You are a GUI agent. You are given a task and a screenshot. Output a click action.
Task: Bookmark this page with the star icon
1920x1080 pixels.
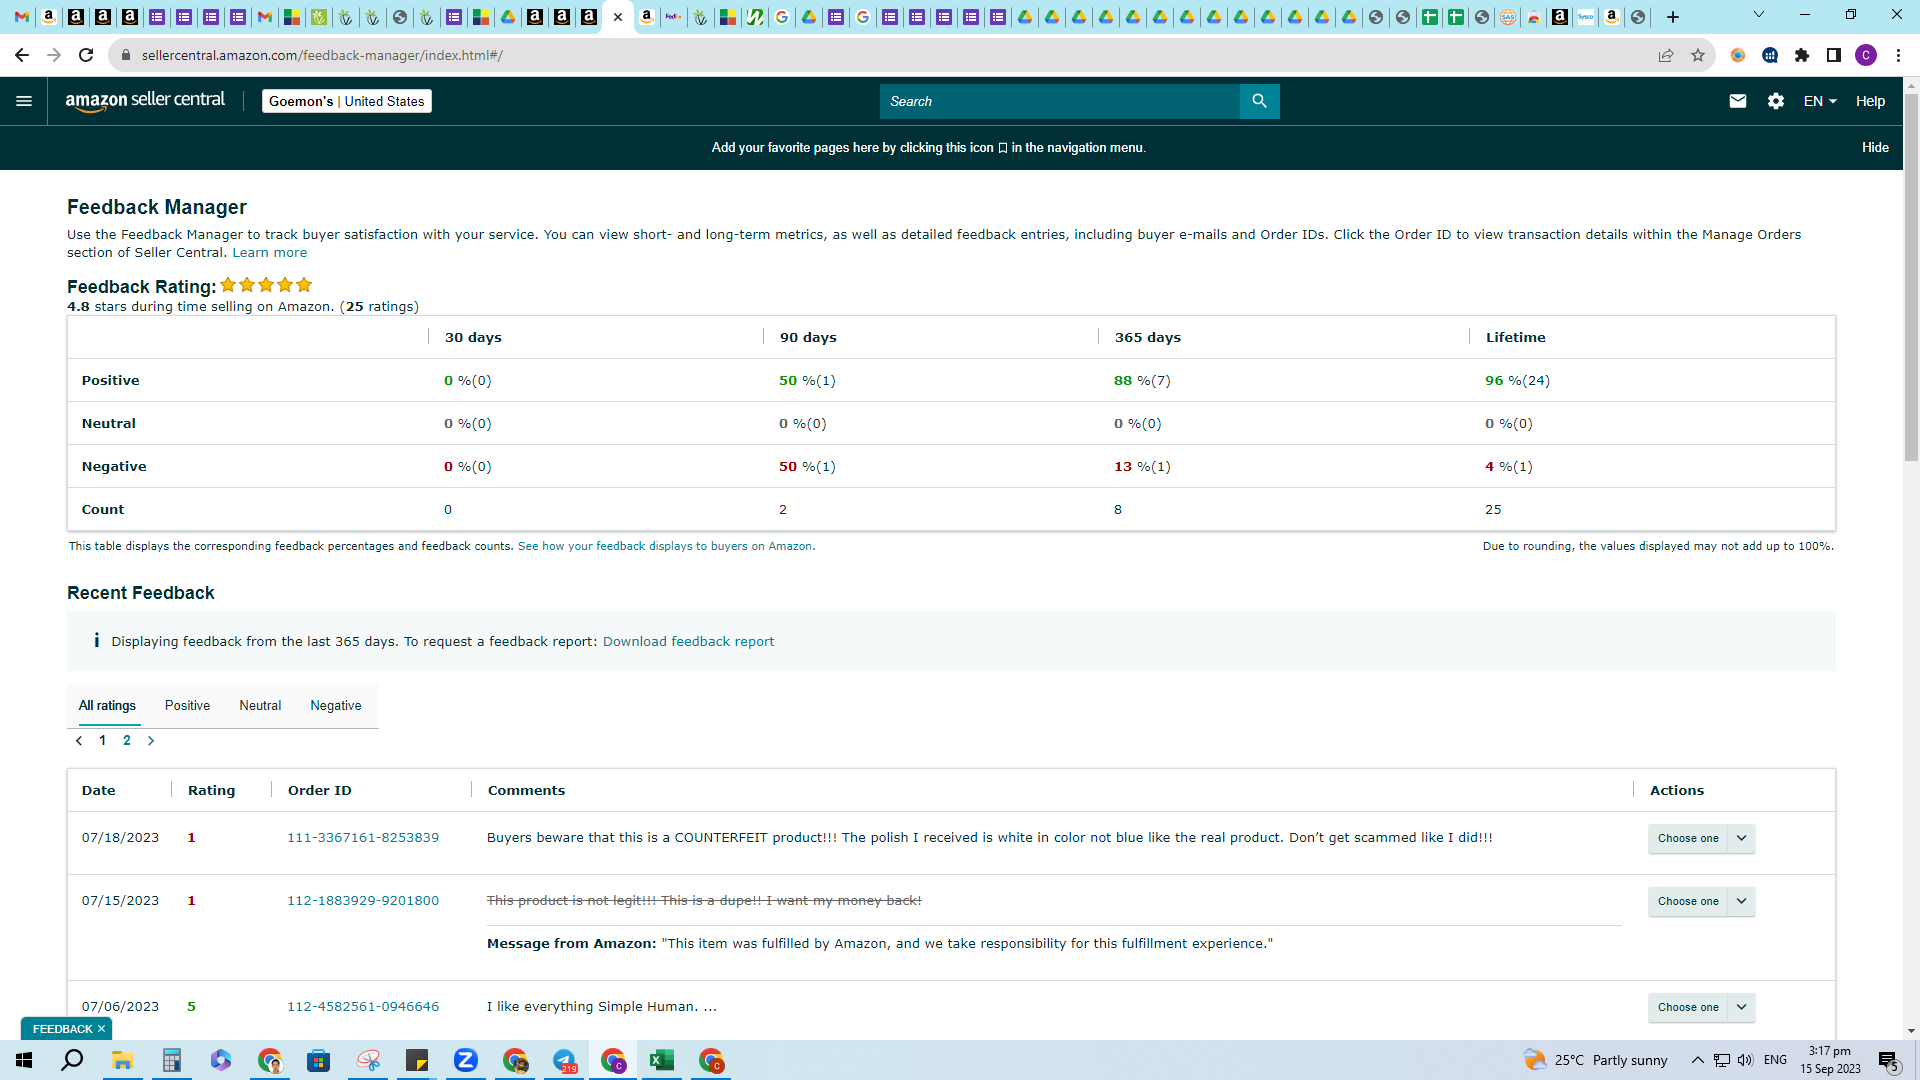coord(1698,55)
